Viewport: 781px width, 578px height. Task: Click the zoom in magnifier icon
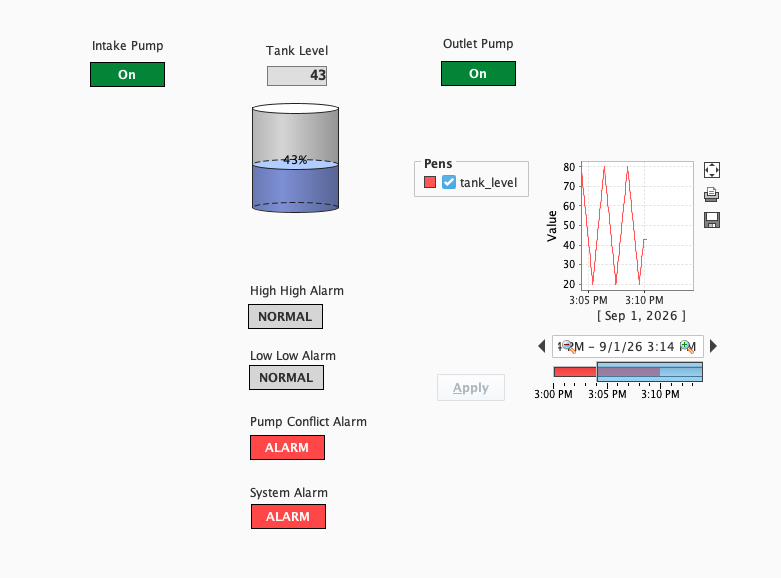coord(687,346)
